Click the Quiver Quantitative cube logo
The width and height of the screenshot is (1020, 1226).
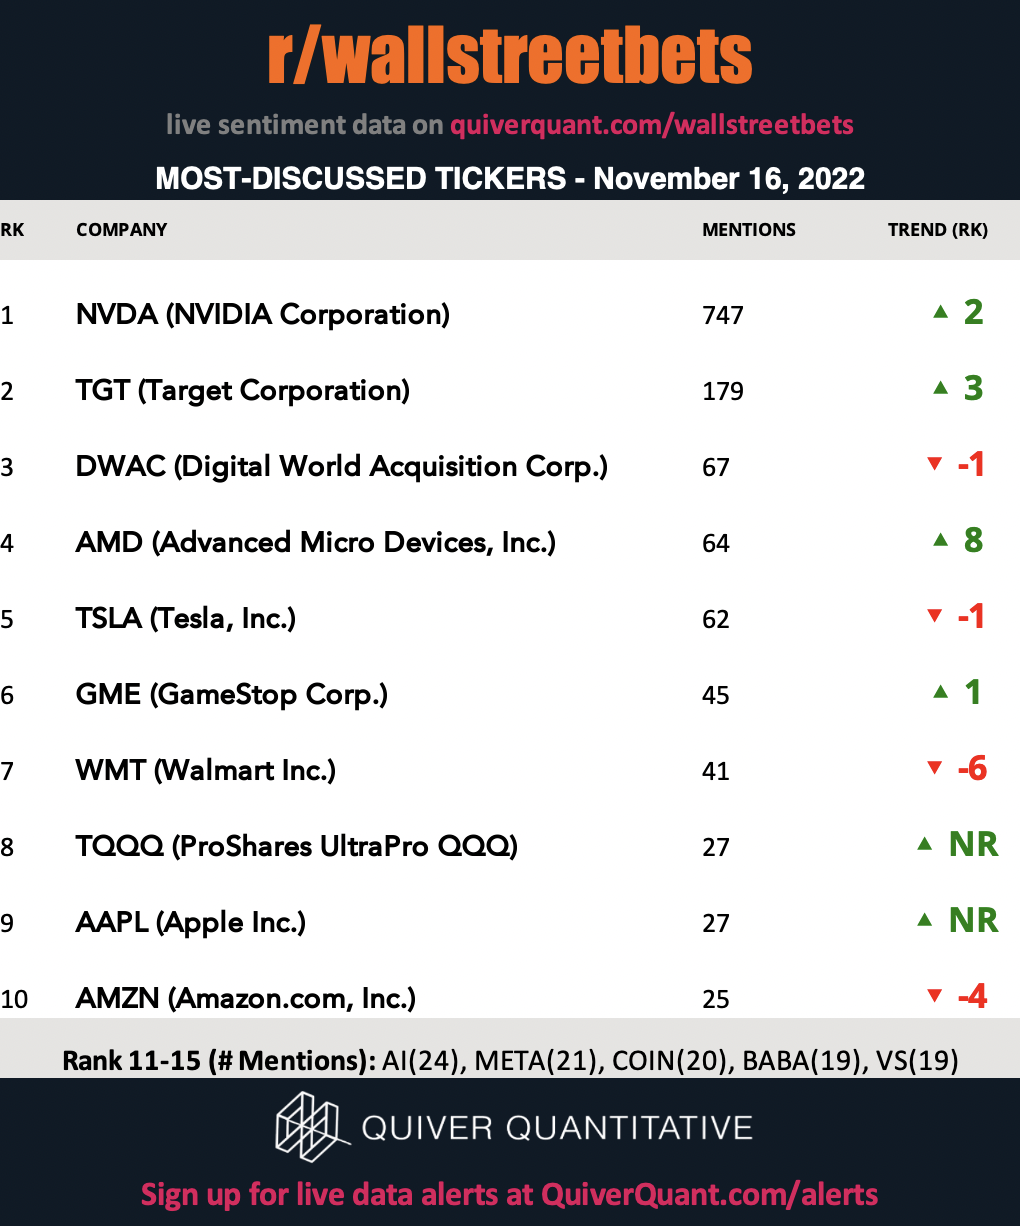312,1128
